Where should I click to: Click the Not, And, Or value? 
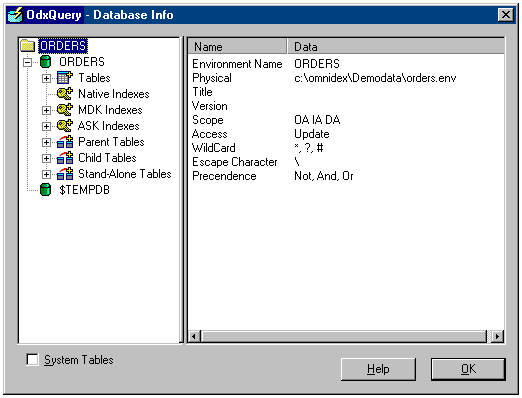pyautogui.click(x=324, y=176)
